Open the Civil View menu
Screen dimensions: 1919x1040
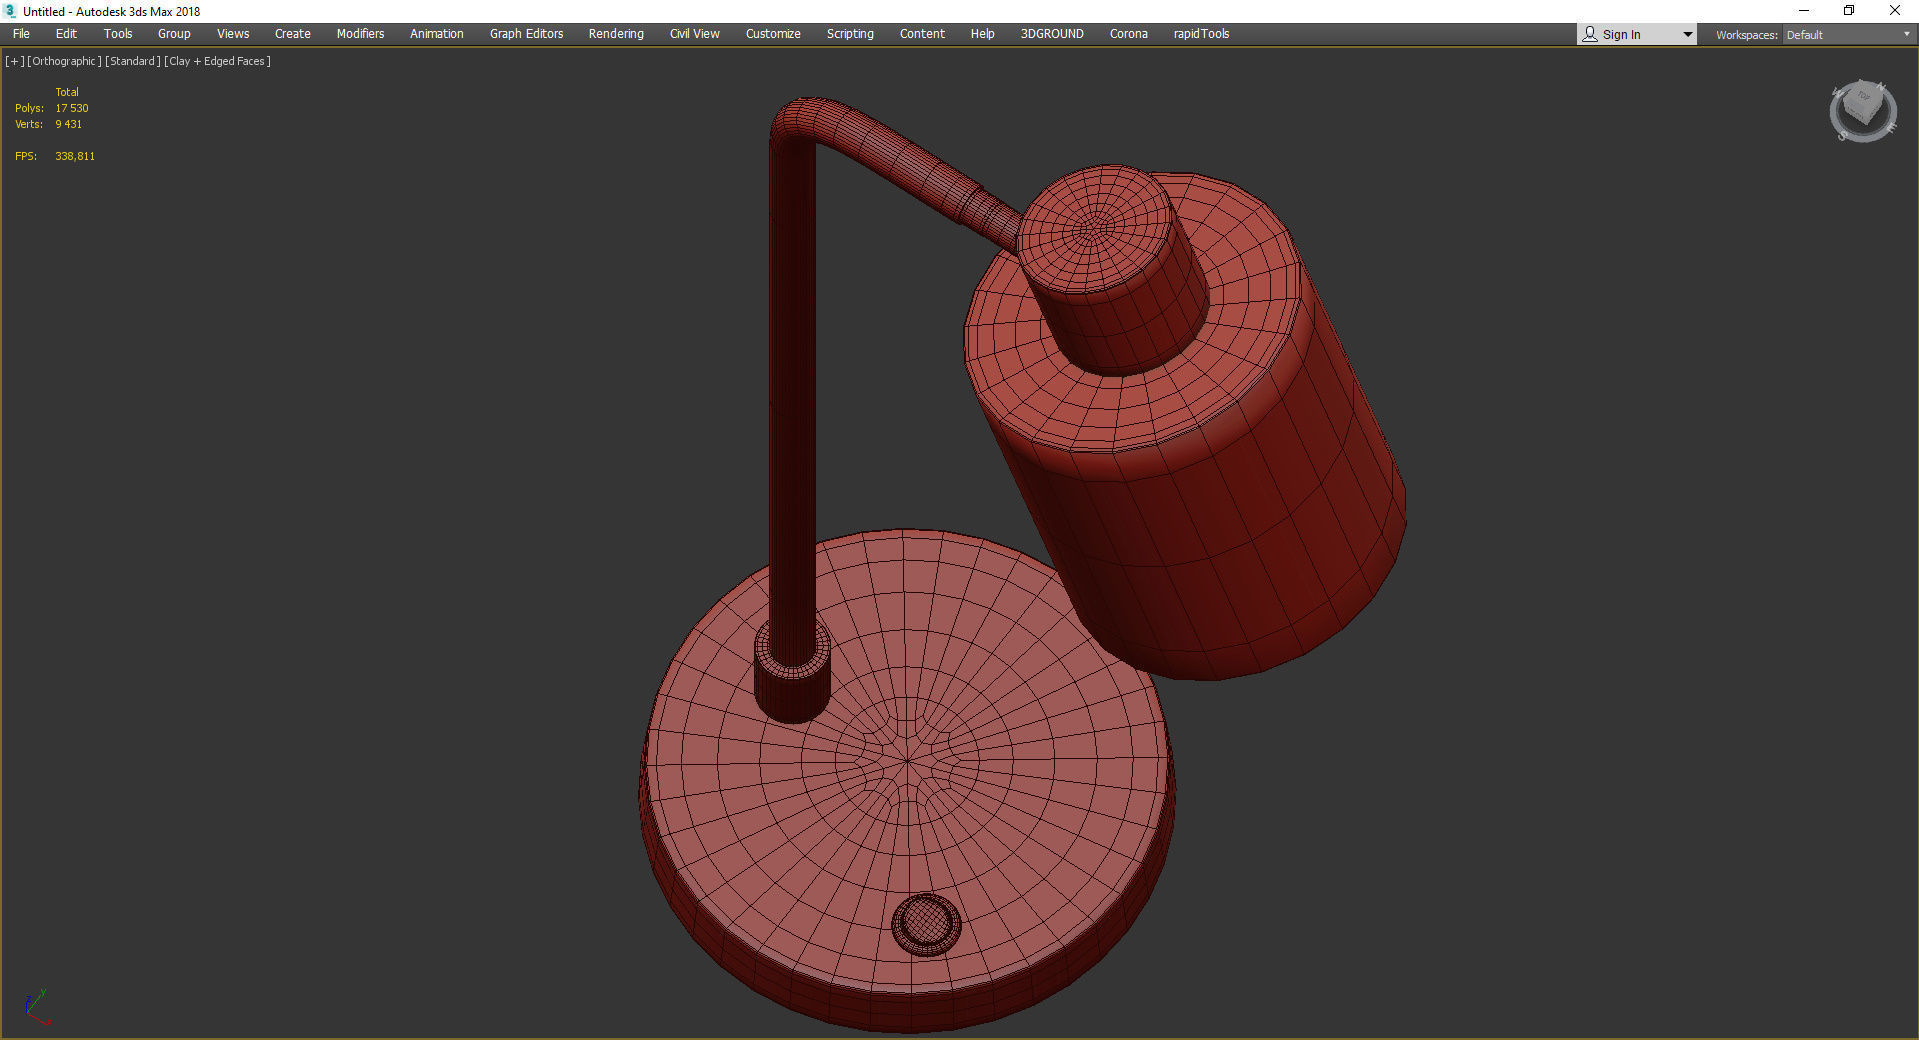click(x=695, y=34)
